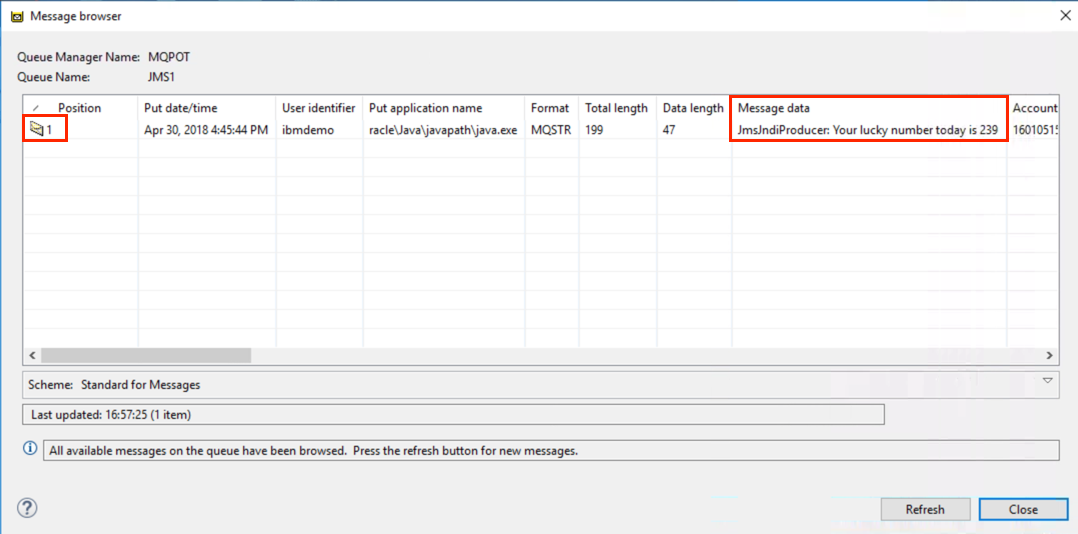1078x534 pixels.
Task: Click the information icon beside status message
Action: (30, 448)
